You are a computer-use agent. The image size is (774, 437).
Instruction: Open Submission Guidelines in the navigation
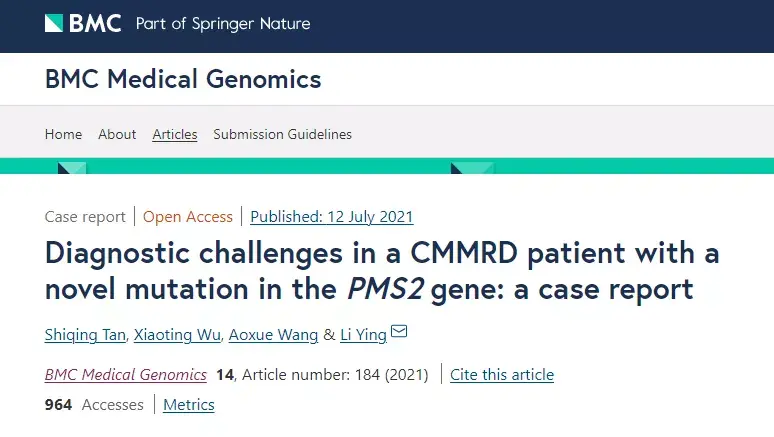[x=282, y=134]
